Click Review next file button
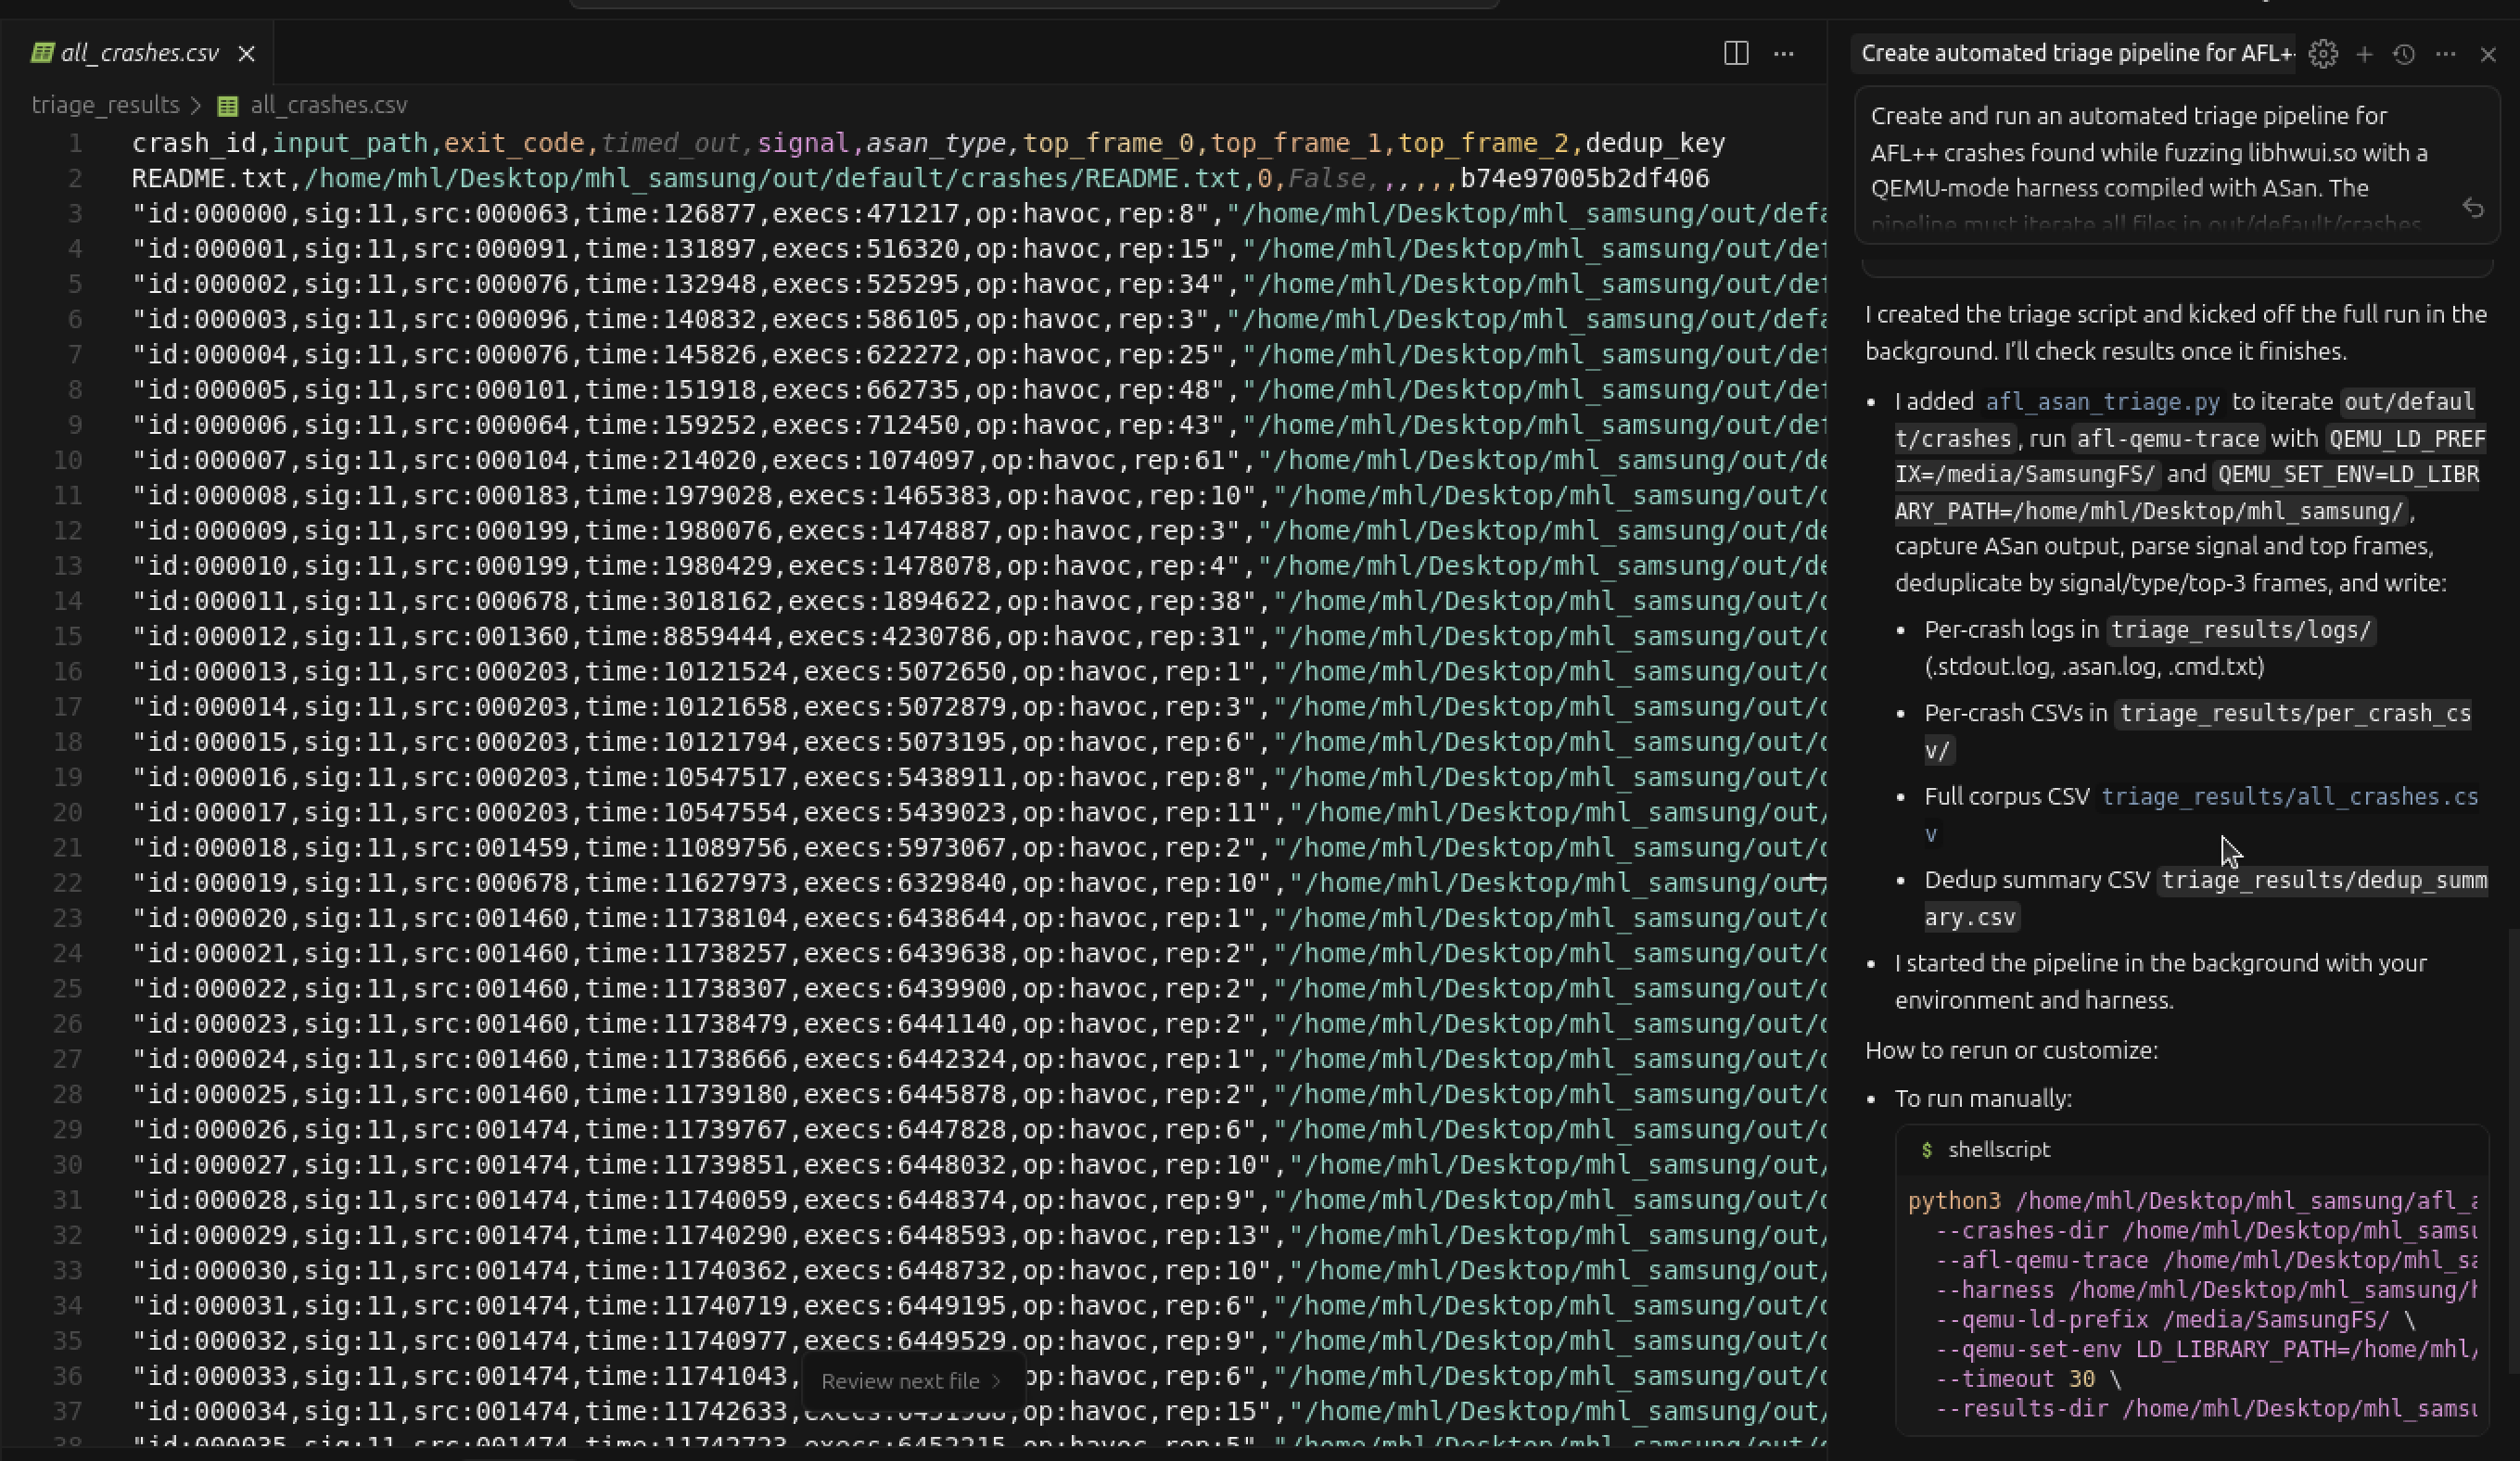The image size is (2520, 1461). [x=910, y=1381]
